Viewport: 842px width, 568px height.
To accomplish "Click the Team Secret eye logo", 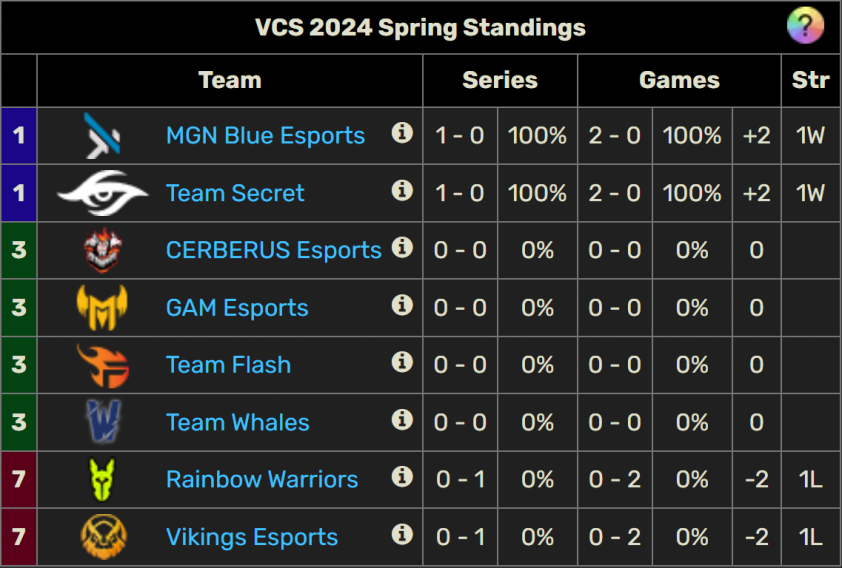I will click(x=102, y=193).
